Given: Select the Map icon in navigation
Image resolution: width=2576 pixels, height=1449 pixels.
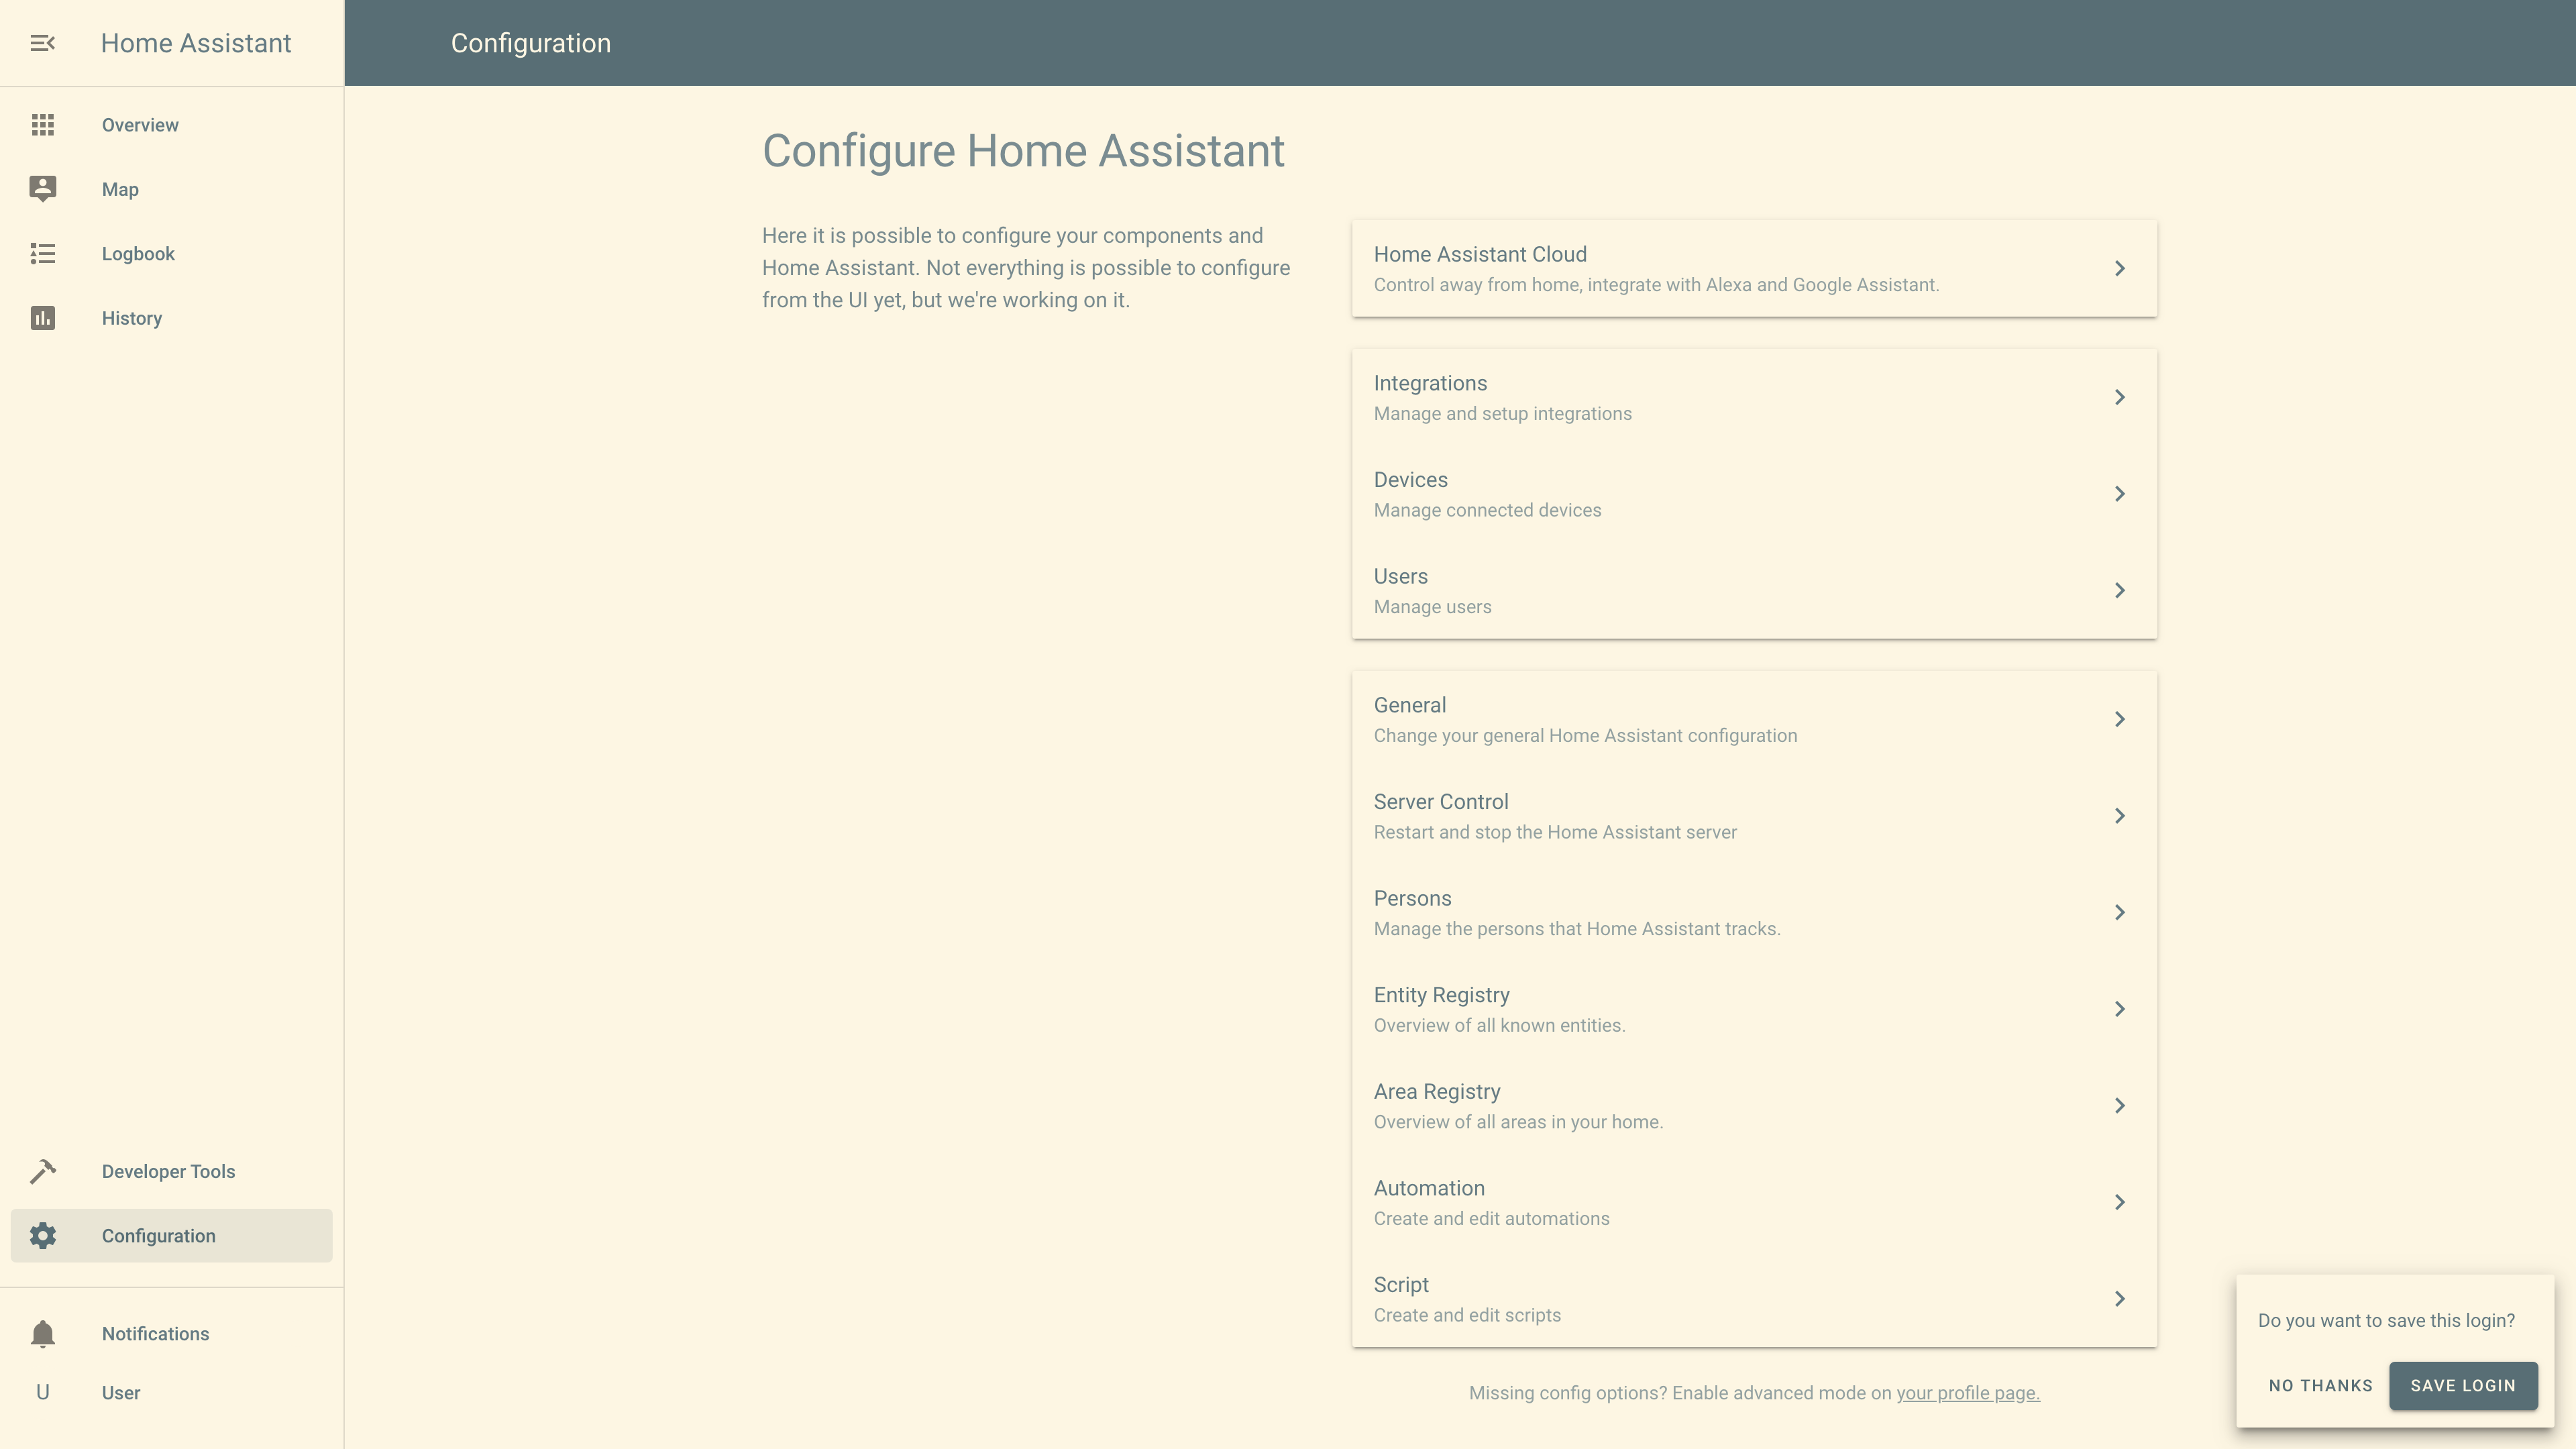Looking at the screenshot, I should [x=42, y=189].
